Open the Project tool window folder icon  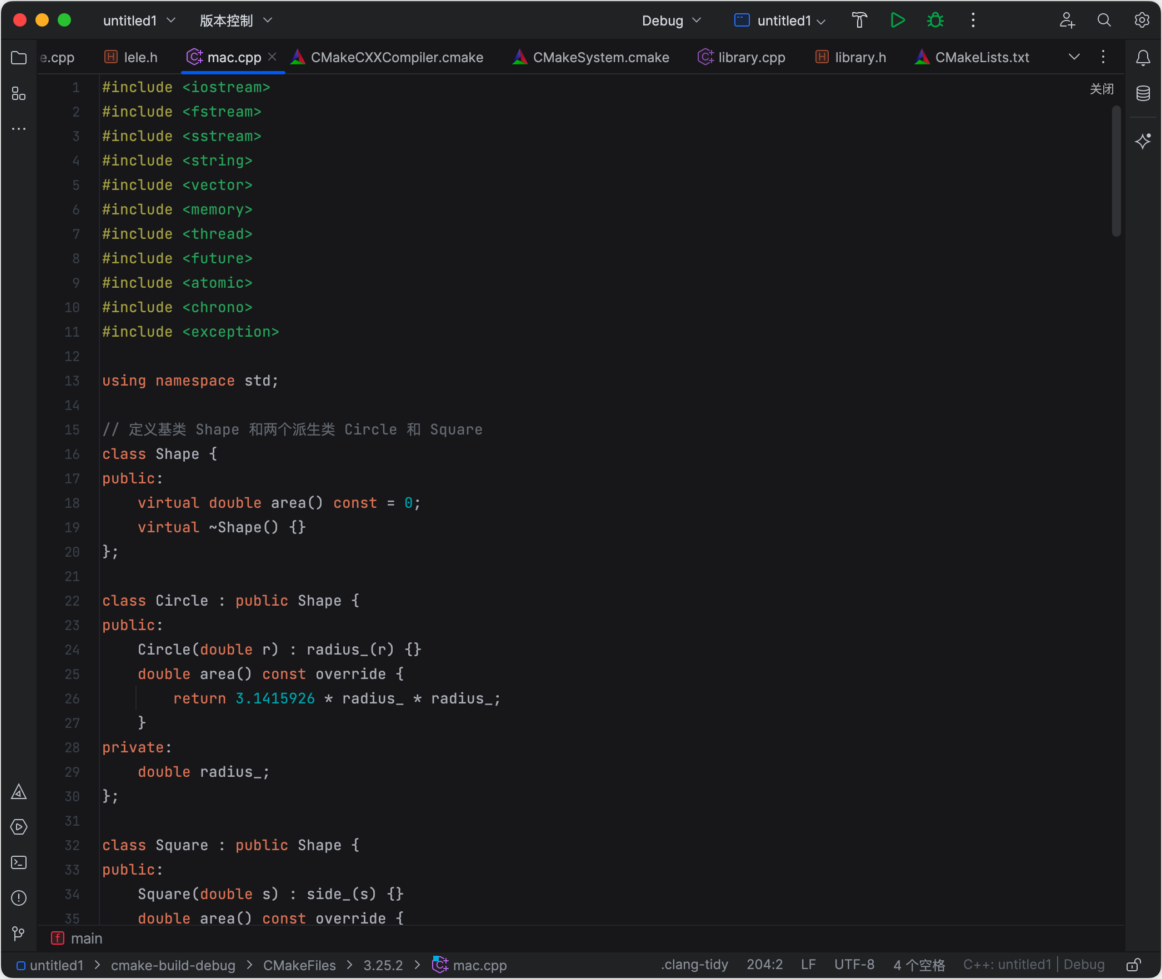pyautogui.click(x=19, y=58)
